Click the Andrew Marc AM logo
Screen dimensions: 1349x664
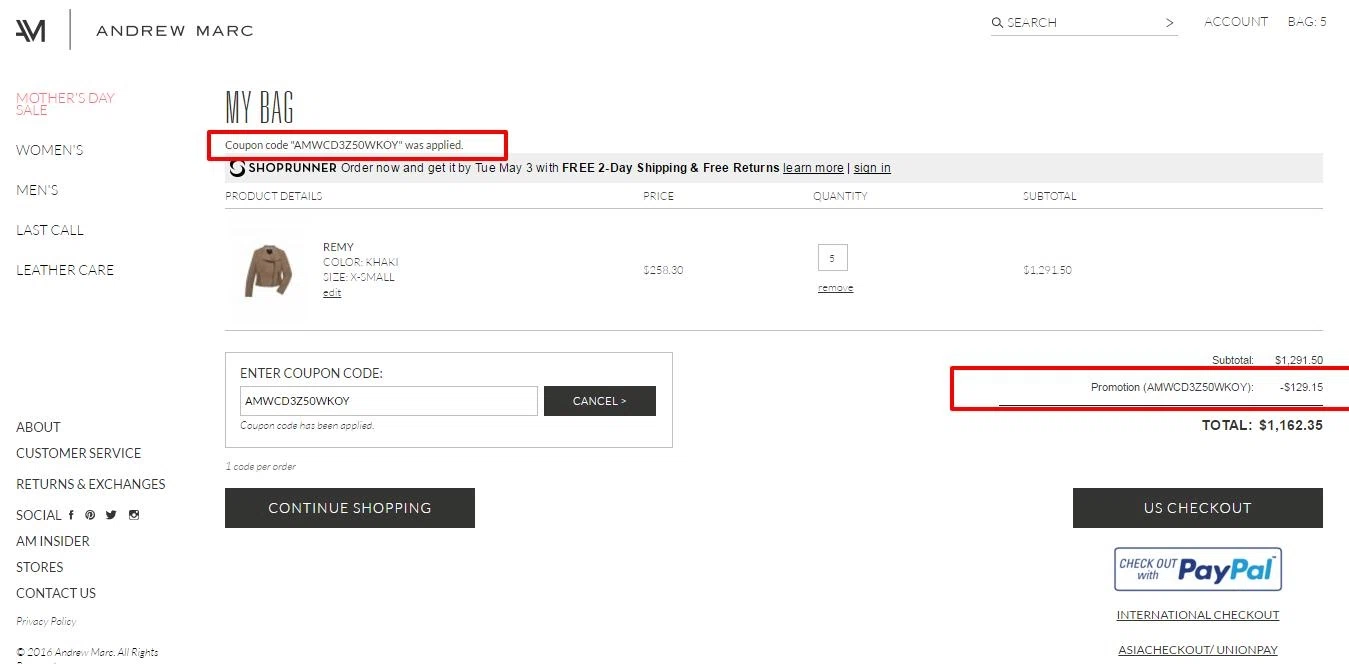click(31, 31)
